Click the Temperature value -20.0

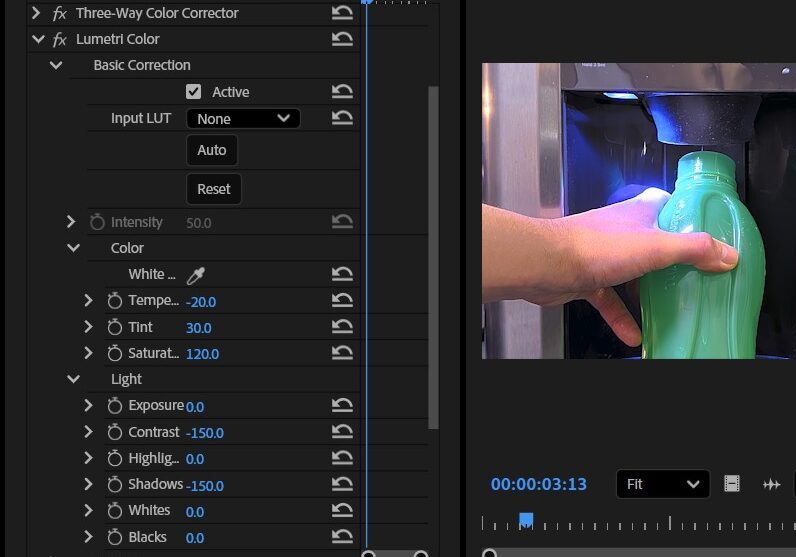pos(201,302)
